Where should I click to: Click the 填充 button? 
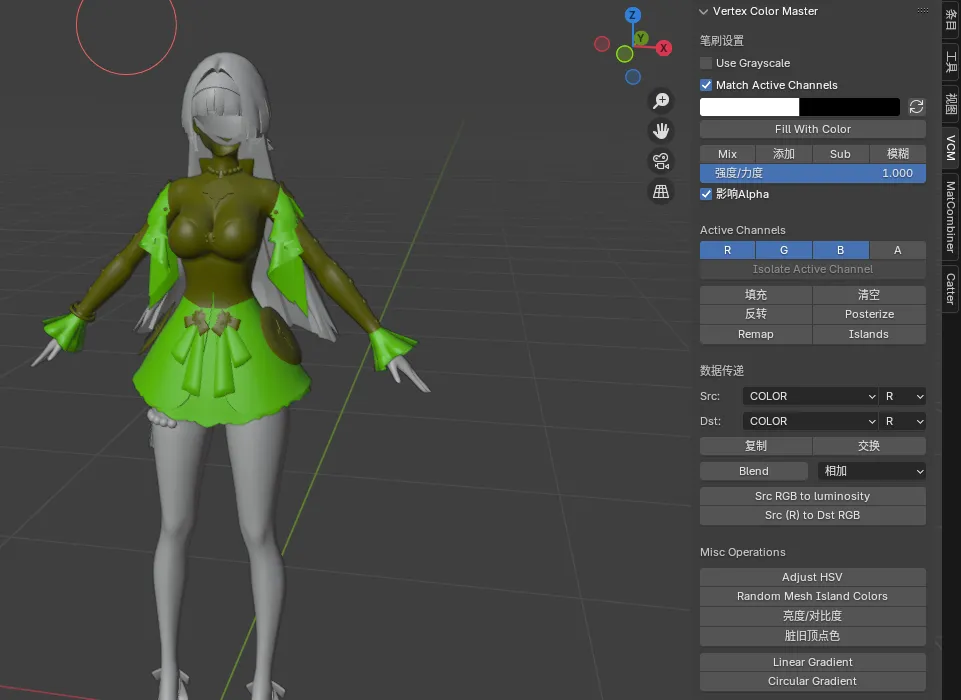[x=756, y=295]
